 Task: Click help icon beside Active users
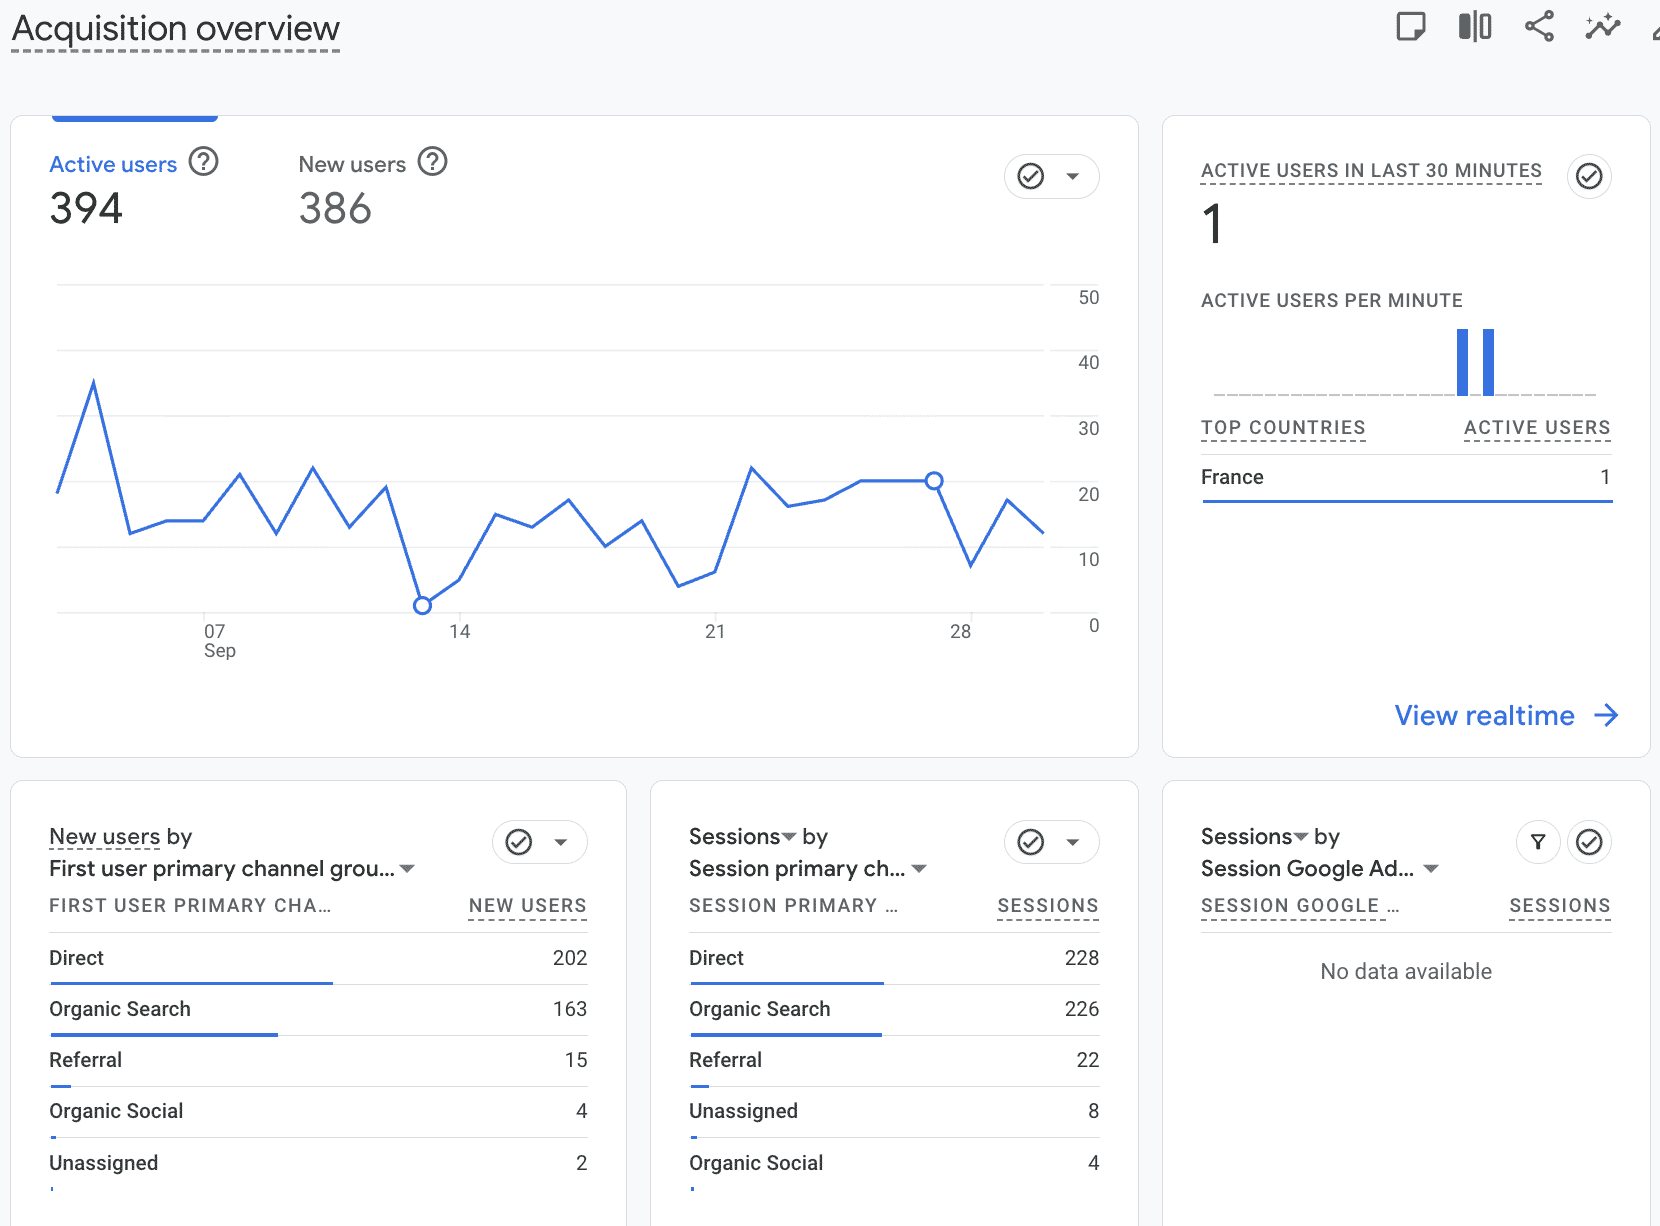(x=204, y=162)
